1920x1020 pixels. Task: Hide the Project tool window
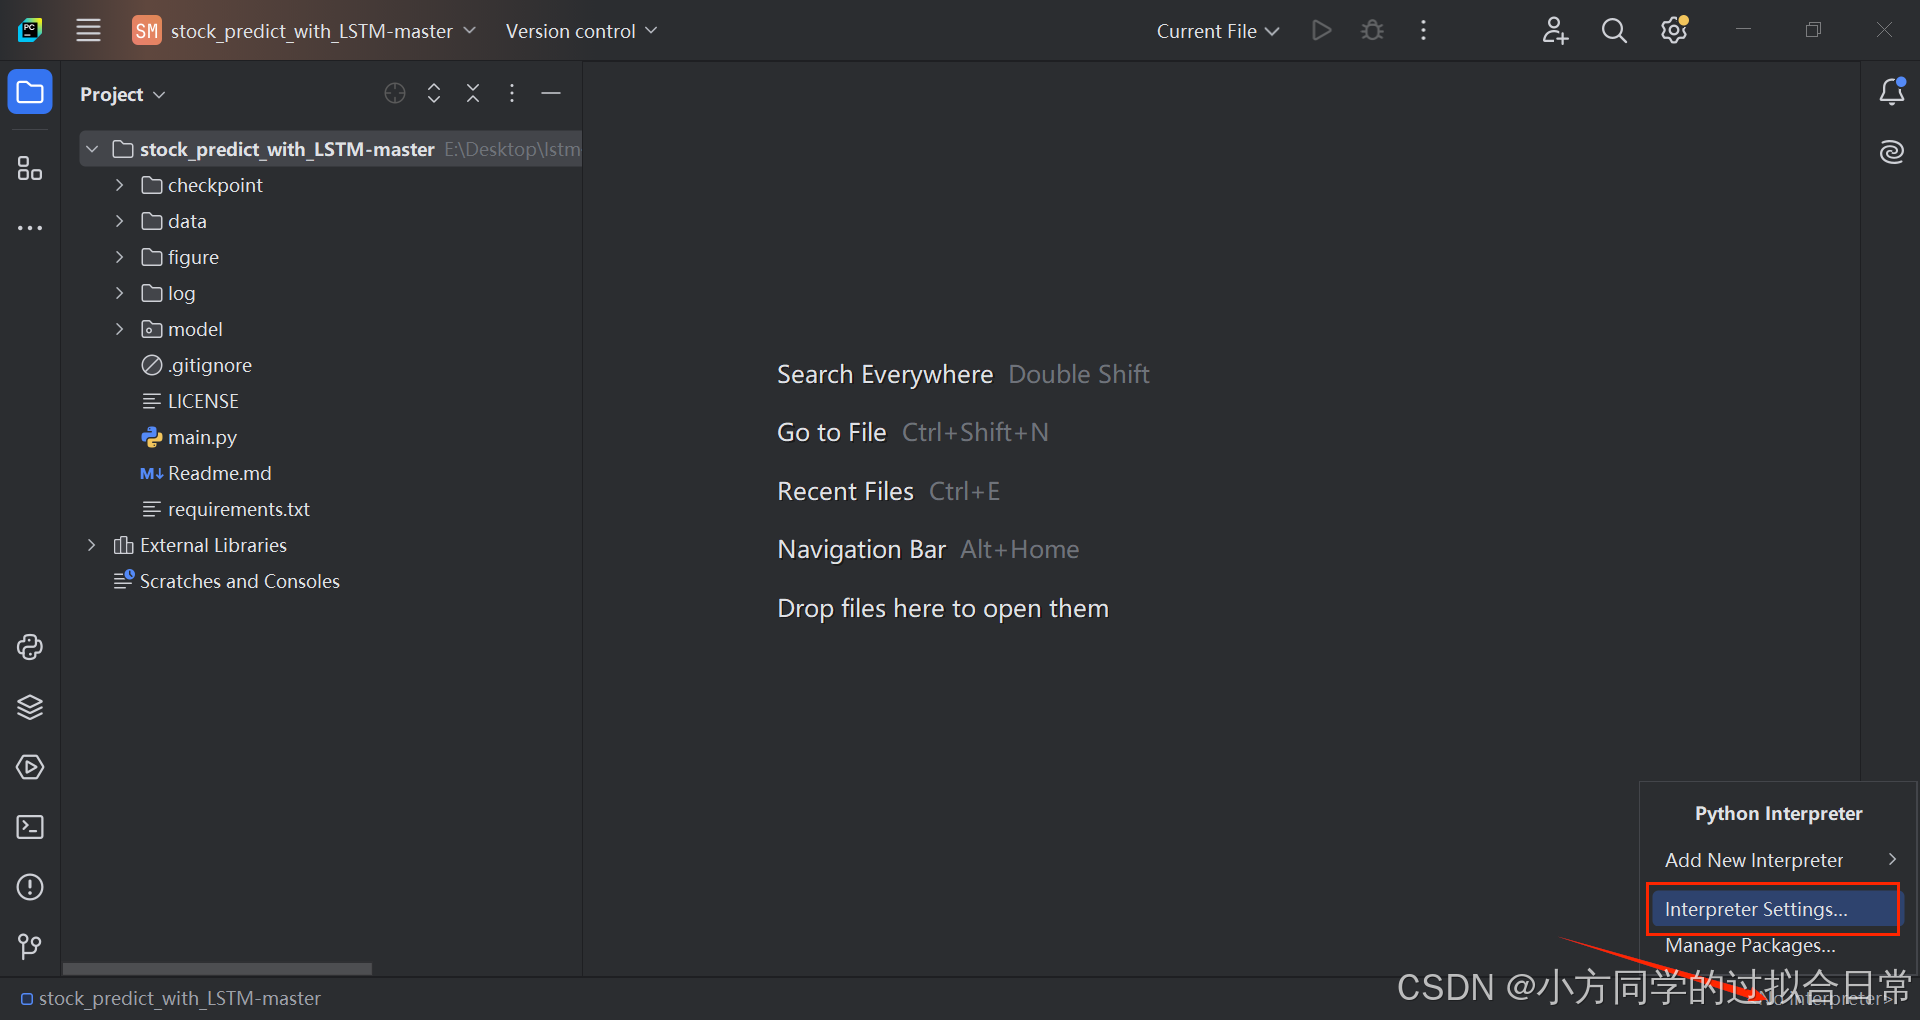tap(551, 93)
